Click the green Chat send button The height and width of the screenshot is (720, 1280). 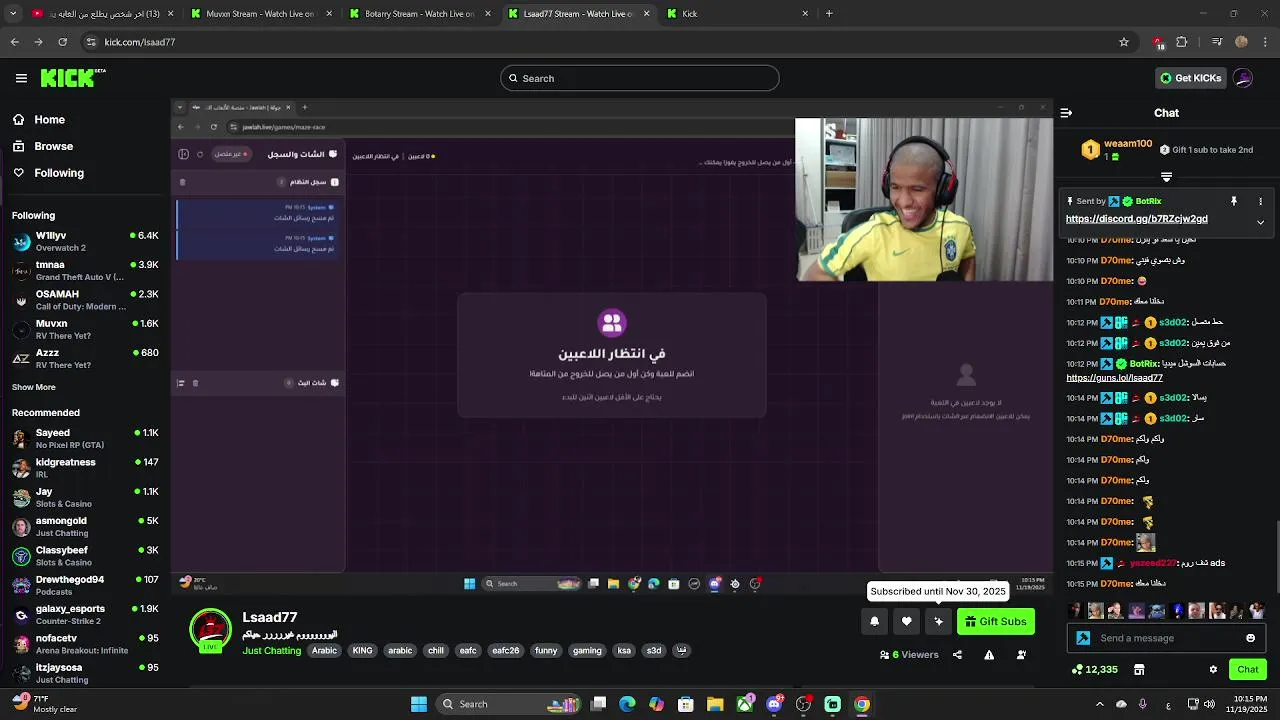1247,669
